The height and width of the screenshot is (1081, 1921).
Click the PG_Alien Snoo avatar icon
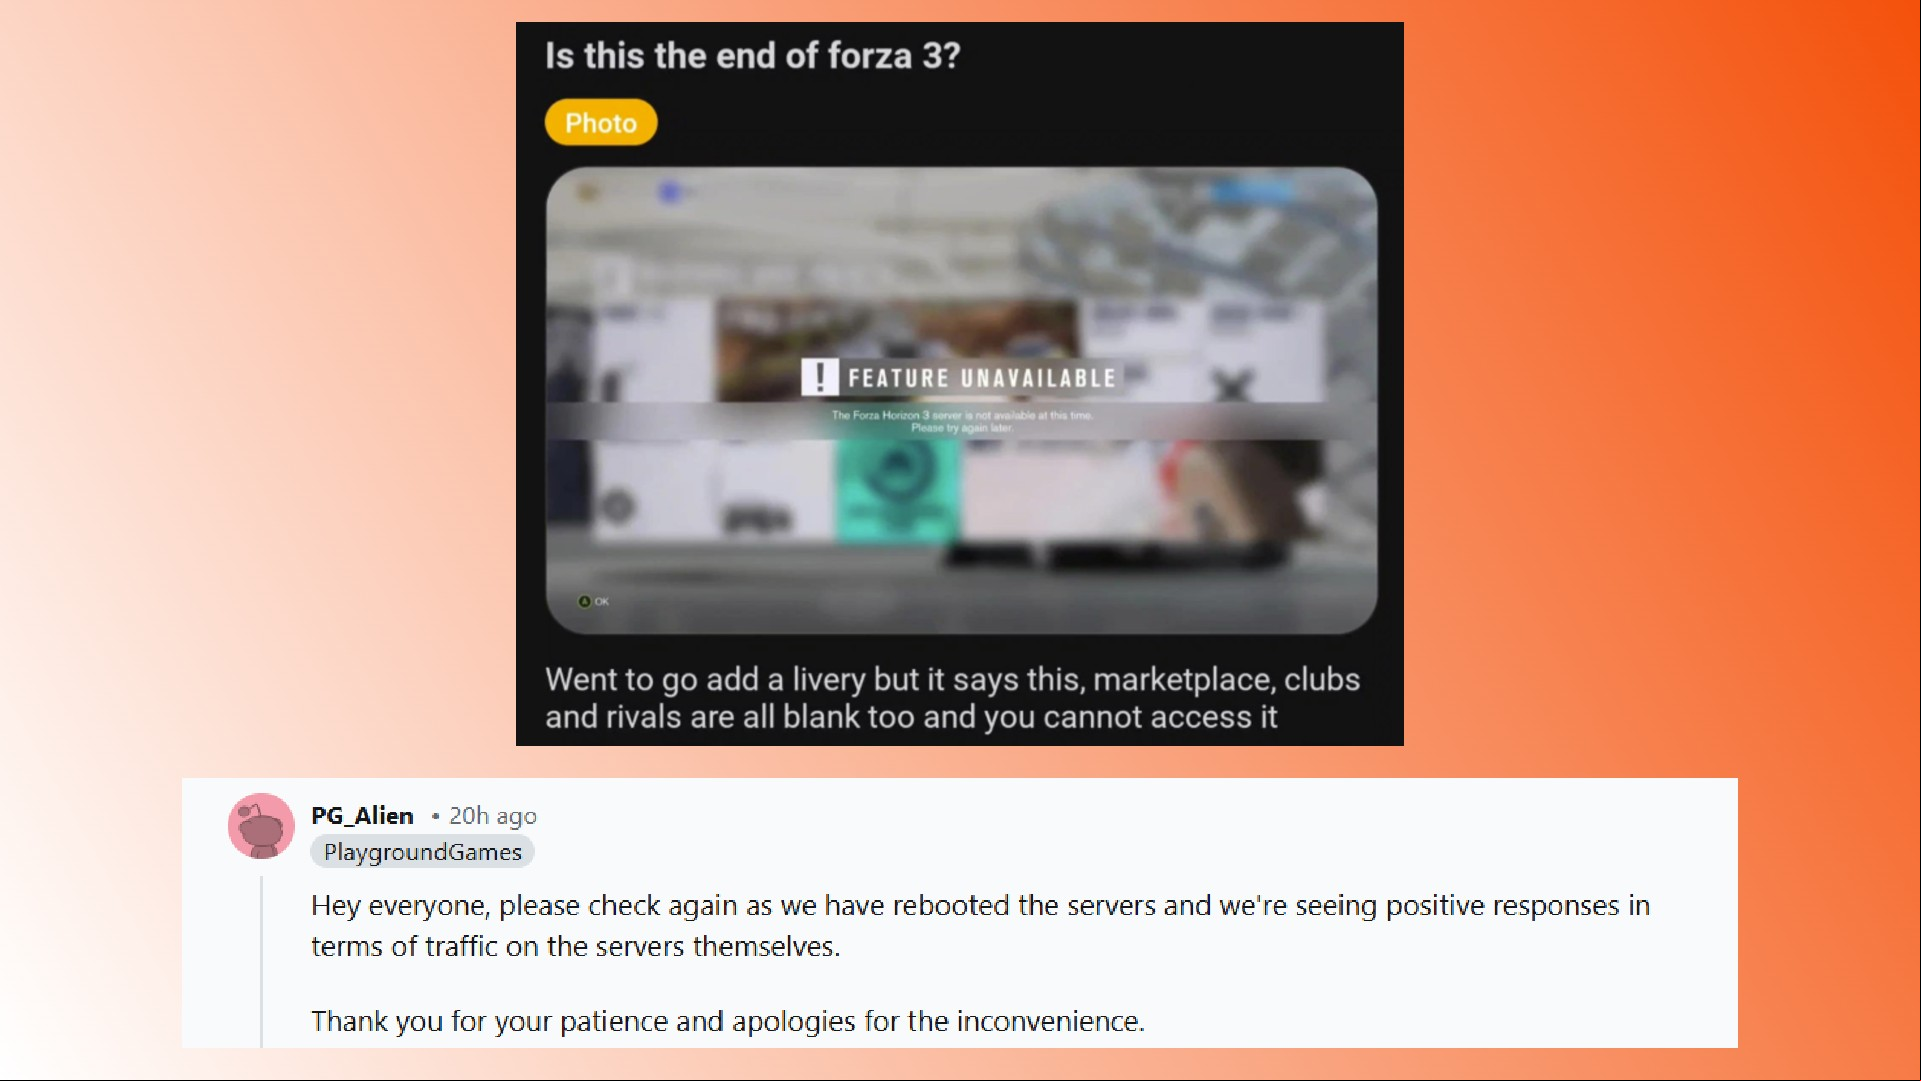[261, 826]
